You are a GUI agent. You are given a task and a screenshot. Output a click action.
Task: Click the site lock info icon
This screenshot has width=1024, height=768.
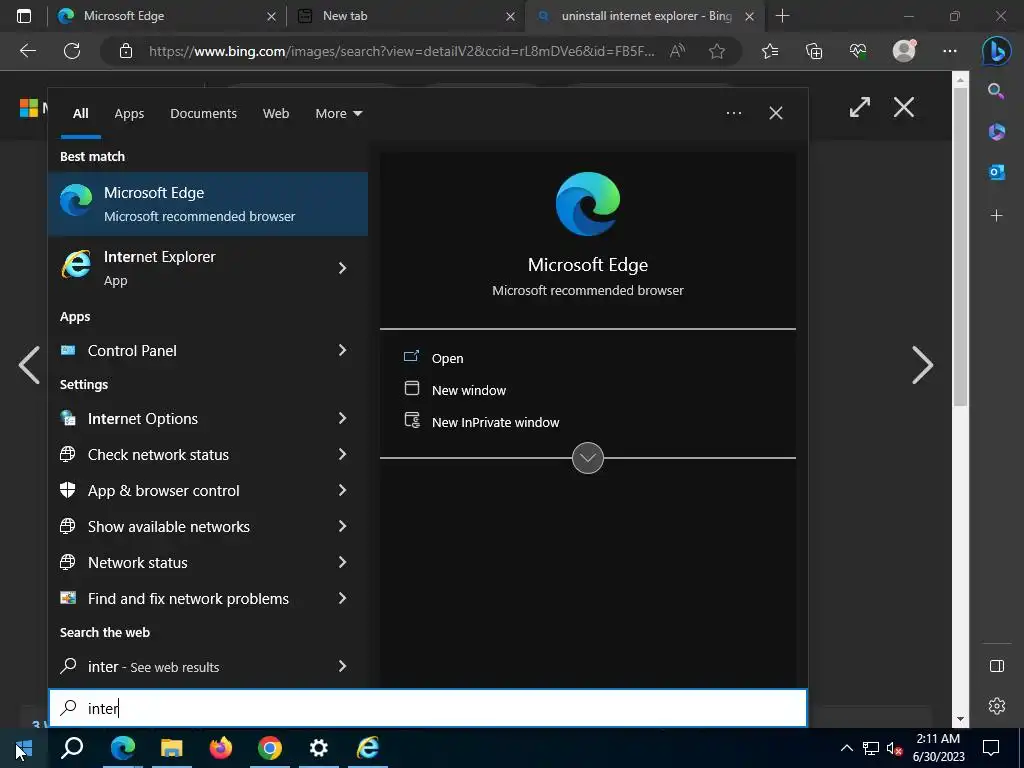click(x=126, y=51)
